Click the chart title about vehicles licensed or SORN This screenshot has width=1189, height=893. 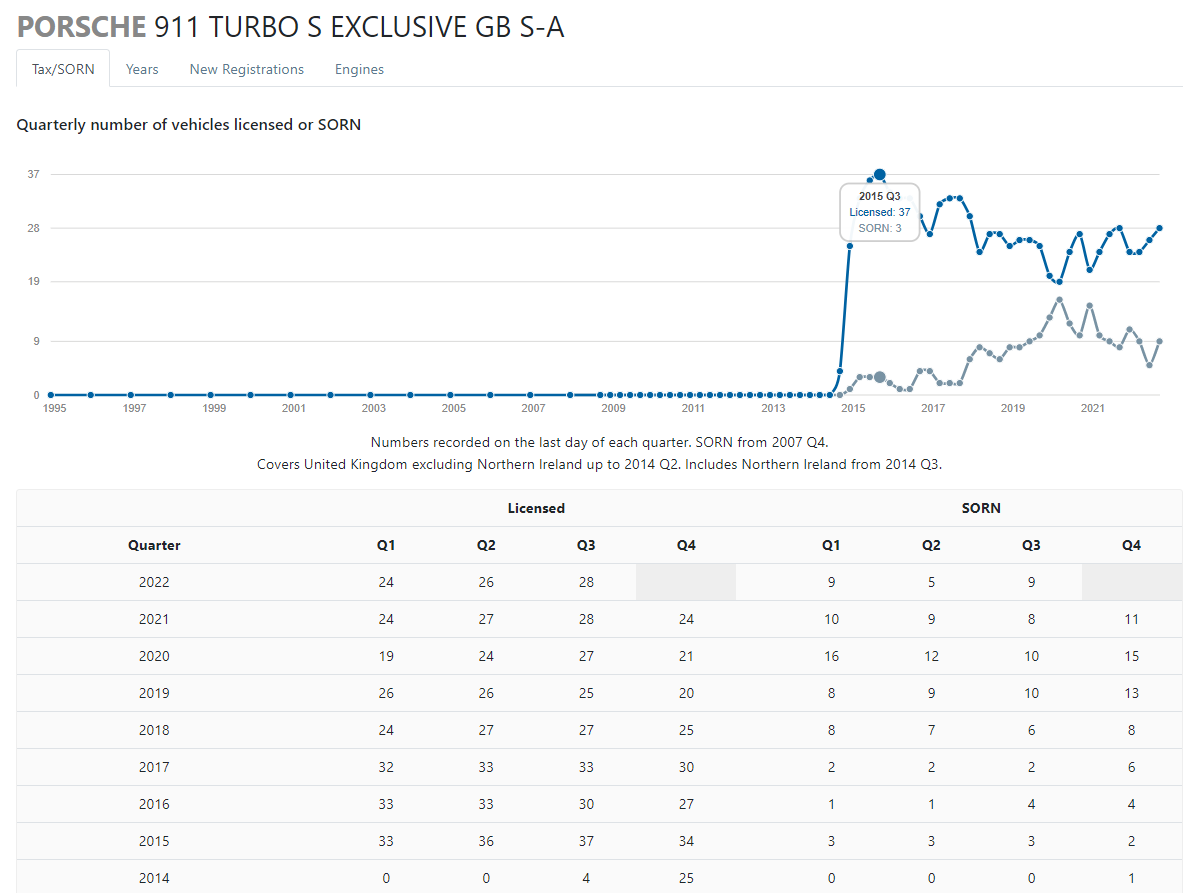pyautogui.click(x=189, y=124)
